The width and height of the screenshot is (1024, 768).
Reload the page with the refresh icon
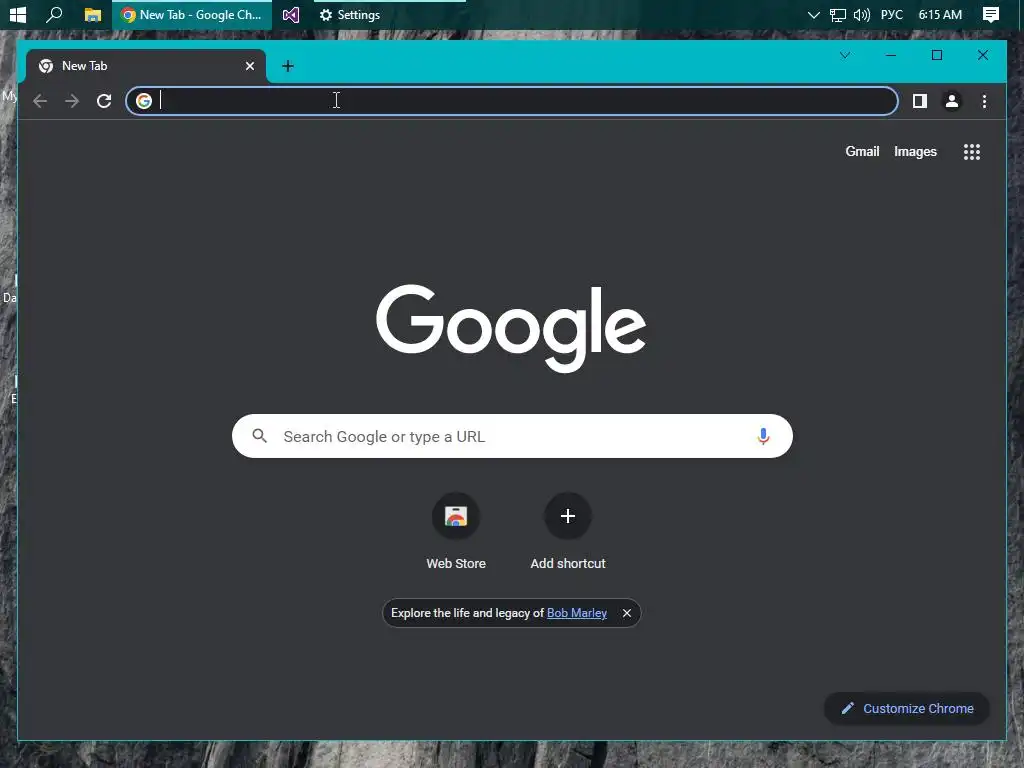(x=104, y=101)
